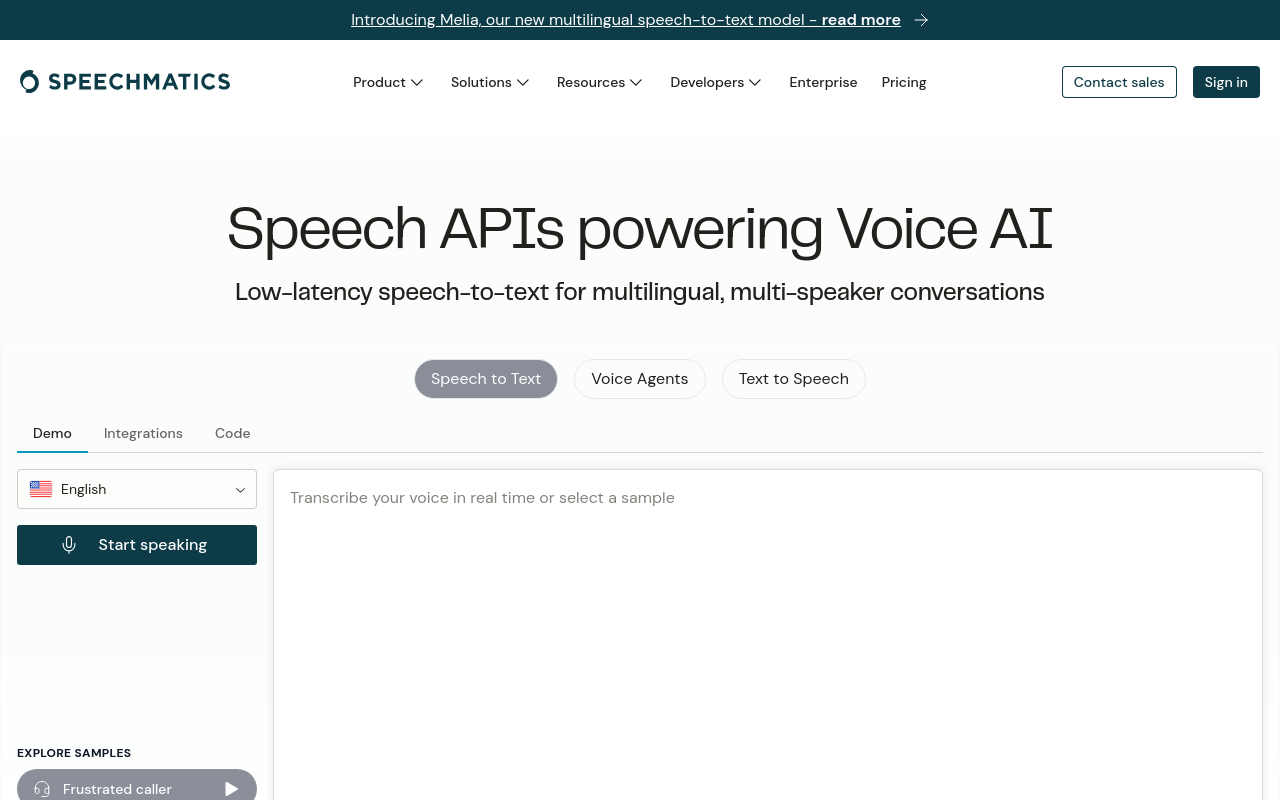Play the Frustrated caller sample

click(232, 789)
